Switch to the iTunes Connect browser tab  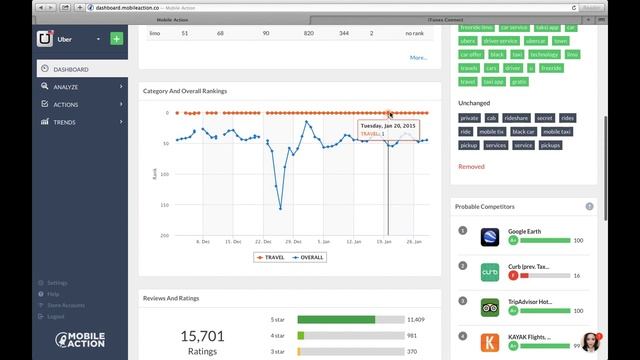445,20
